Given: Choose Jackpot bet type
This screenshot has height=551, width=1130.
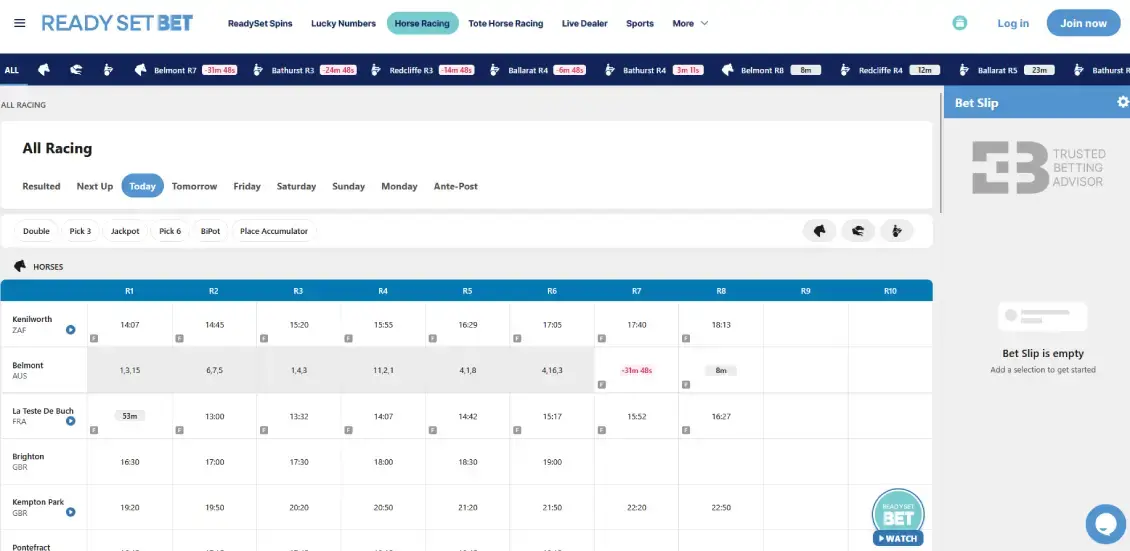Looking at the screenshot, I should [x=125, y=231].
